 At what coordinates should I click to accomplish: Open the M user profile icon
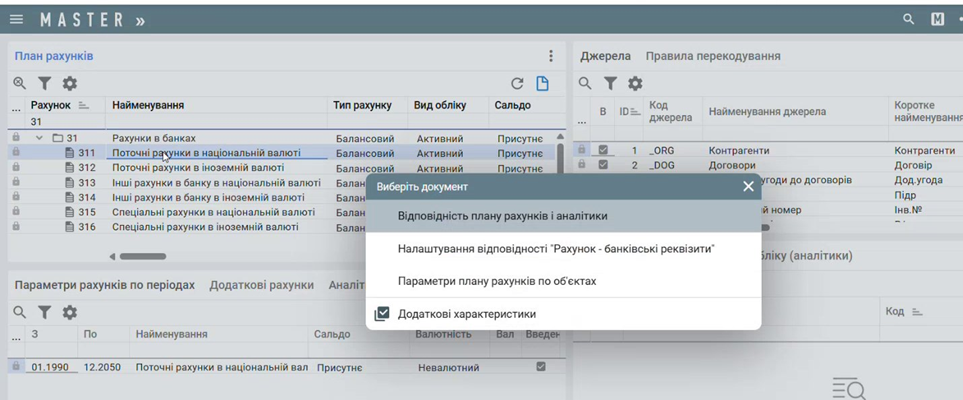tap(938, 20)
